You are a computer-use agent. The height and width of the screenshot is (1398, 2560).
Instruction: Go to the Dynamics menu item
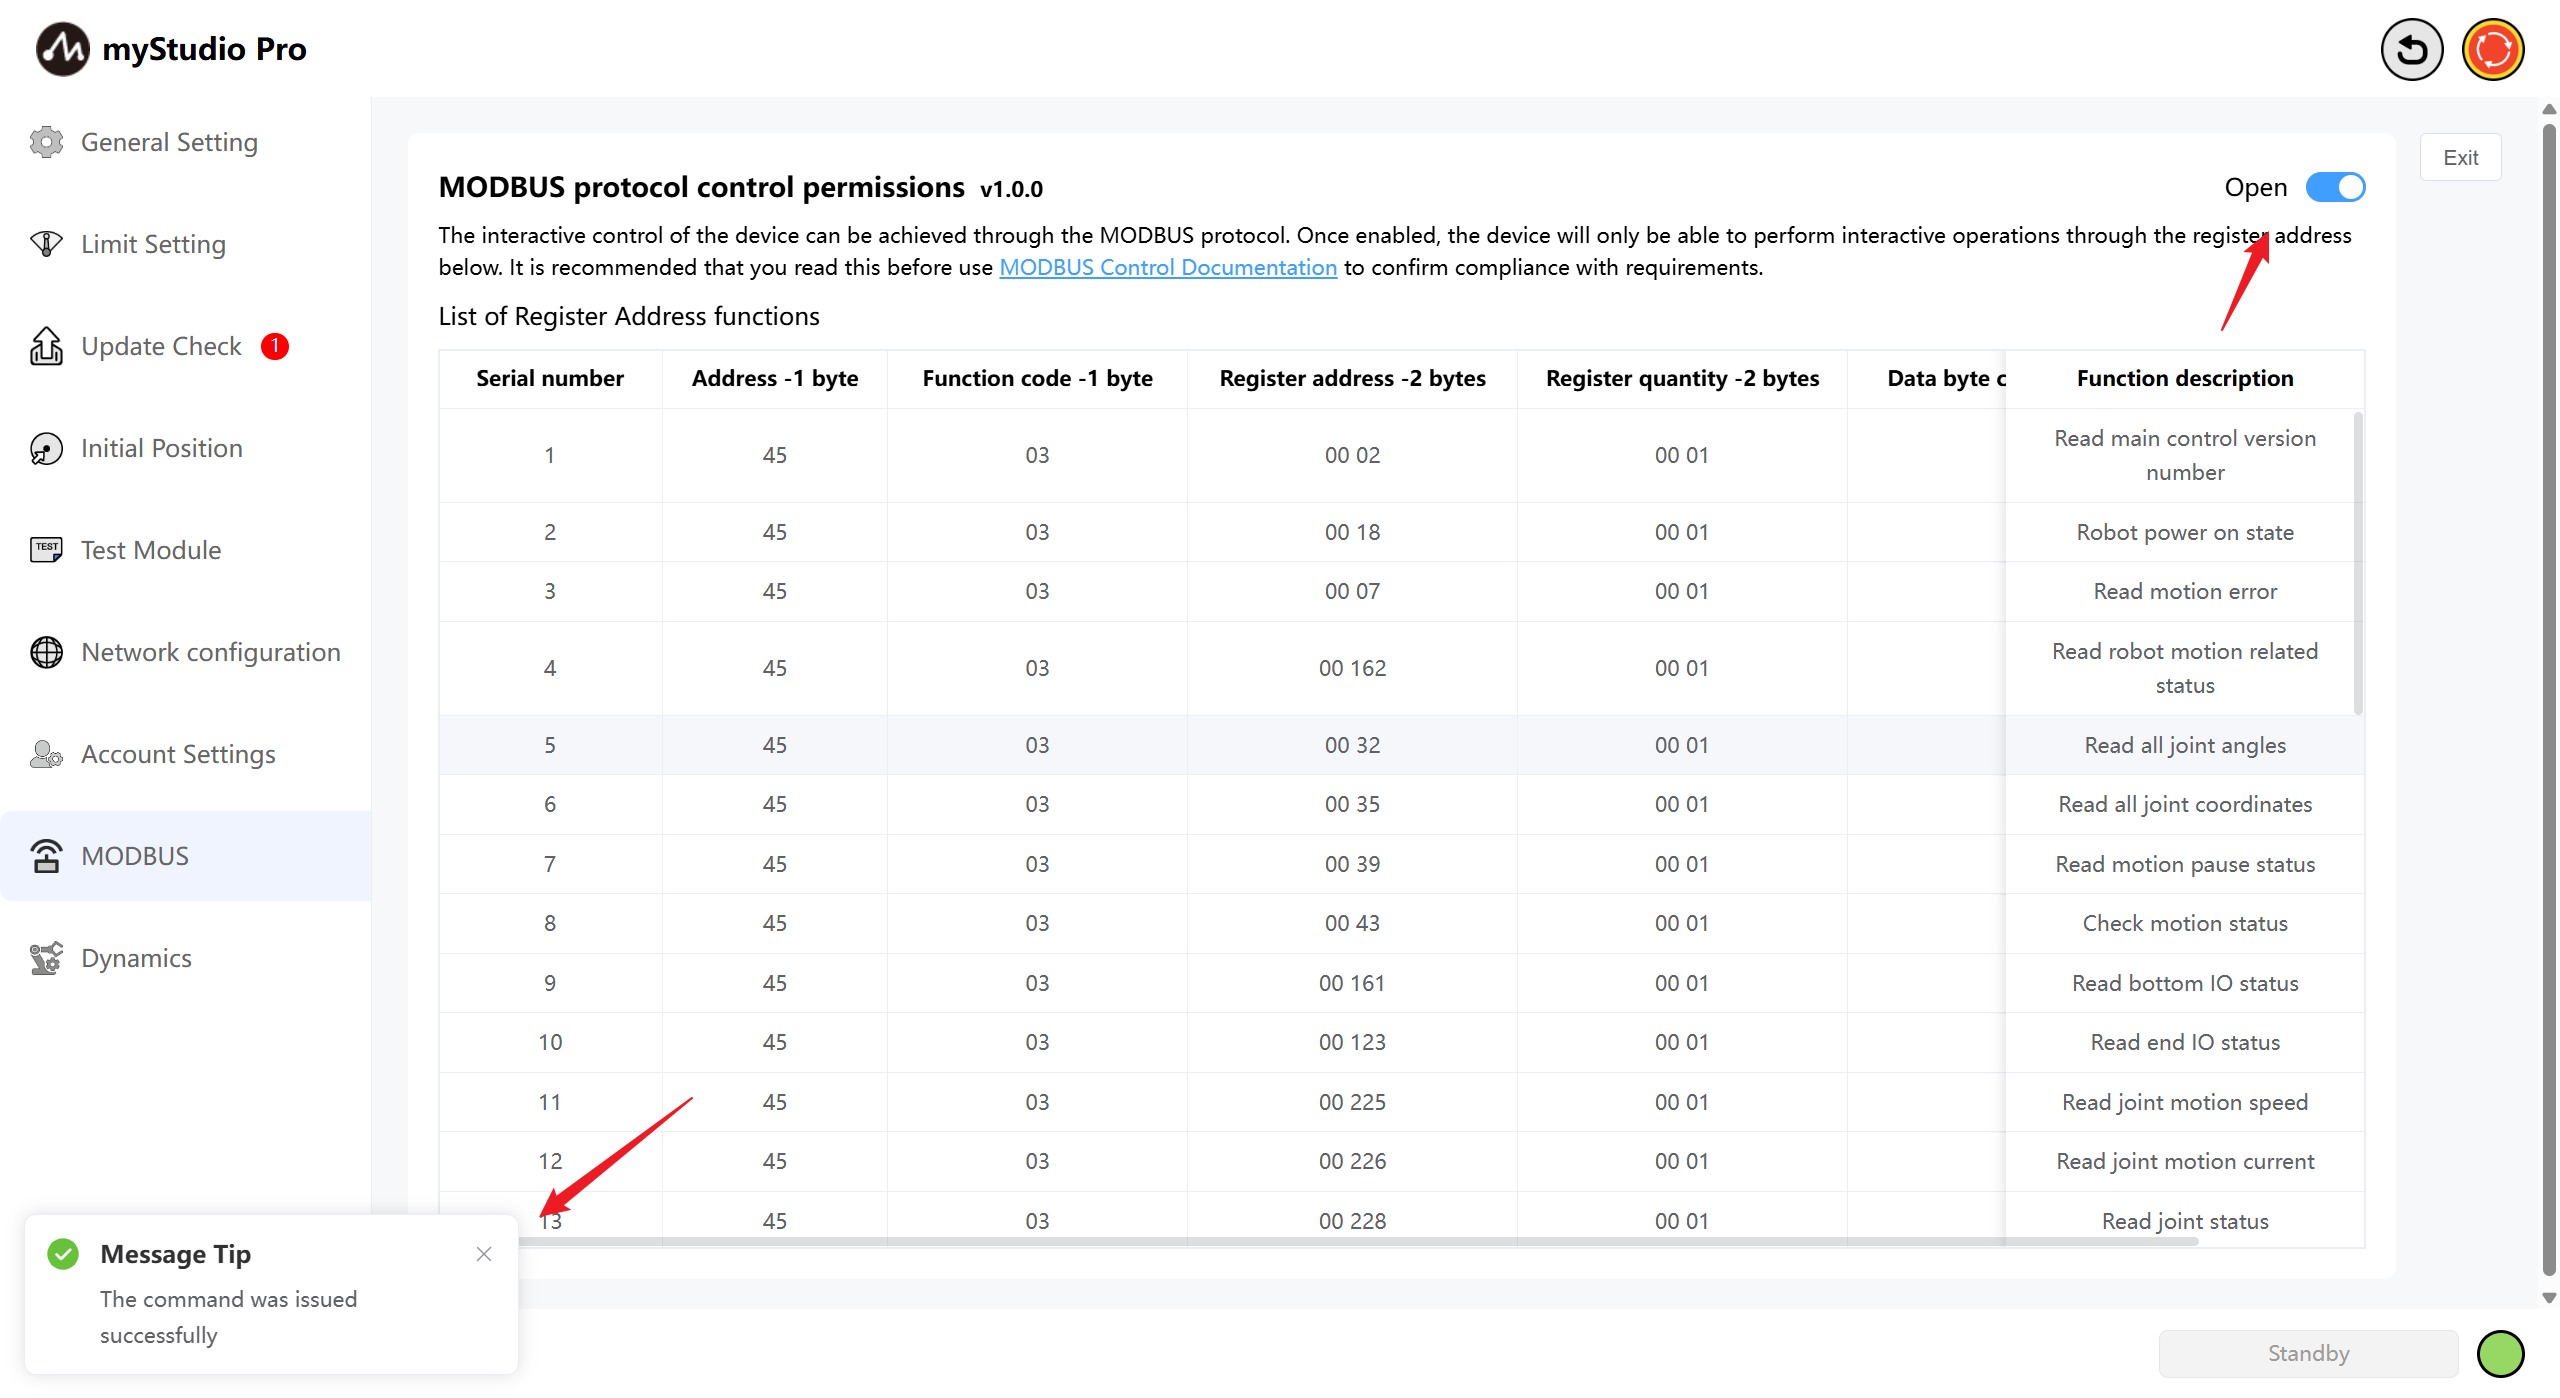[136, 958]
